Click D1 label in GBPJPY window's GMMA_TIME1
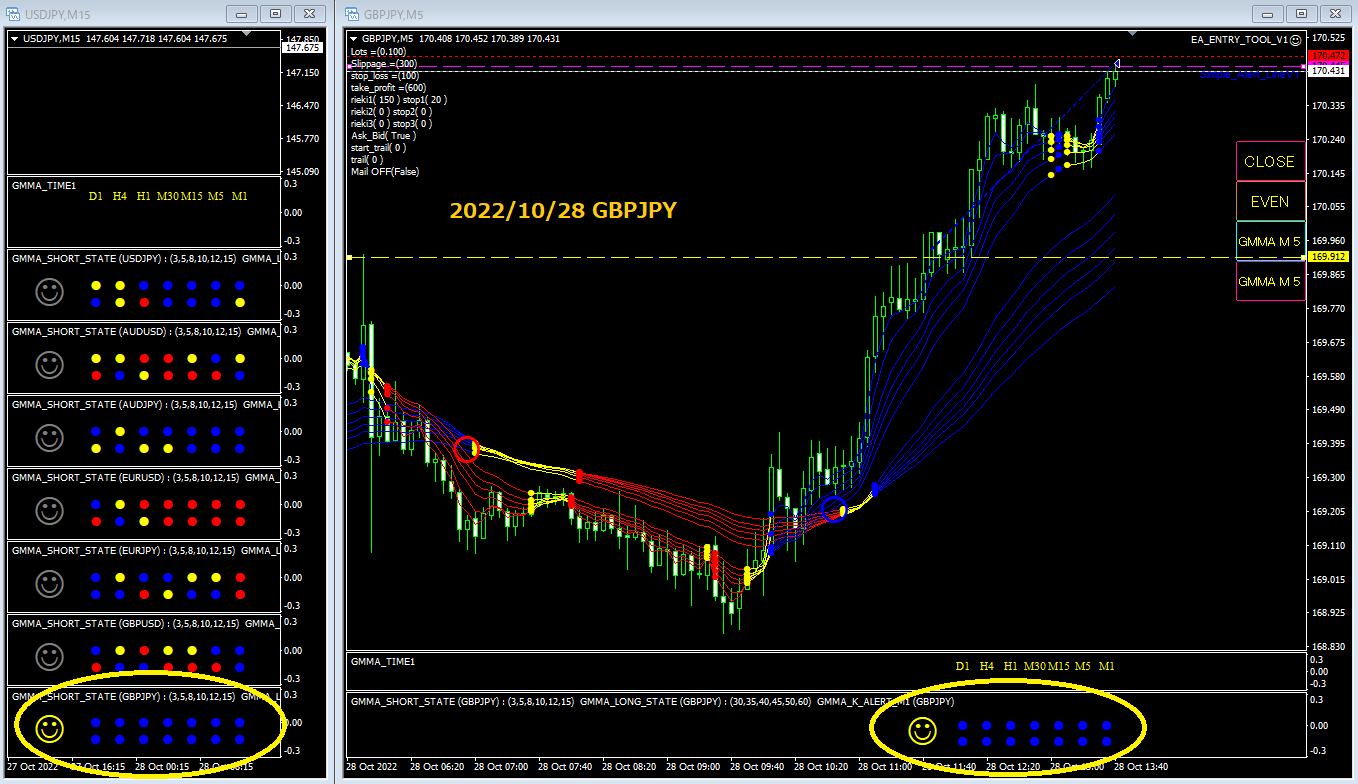This screenshot has width=1358, height=784. tap(963, 666)
